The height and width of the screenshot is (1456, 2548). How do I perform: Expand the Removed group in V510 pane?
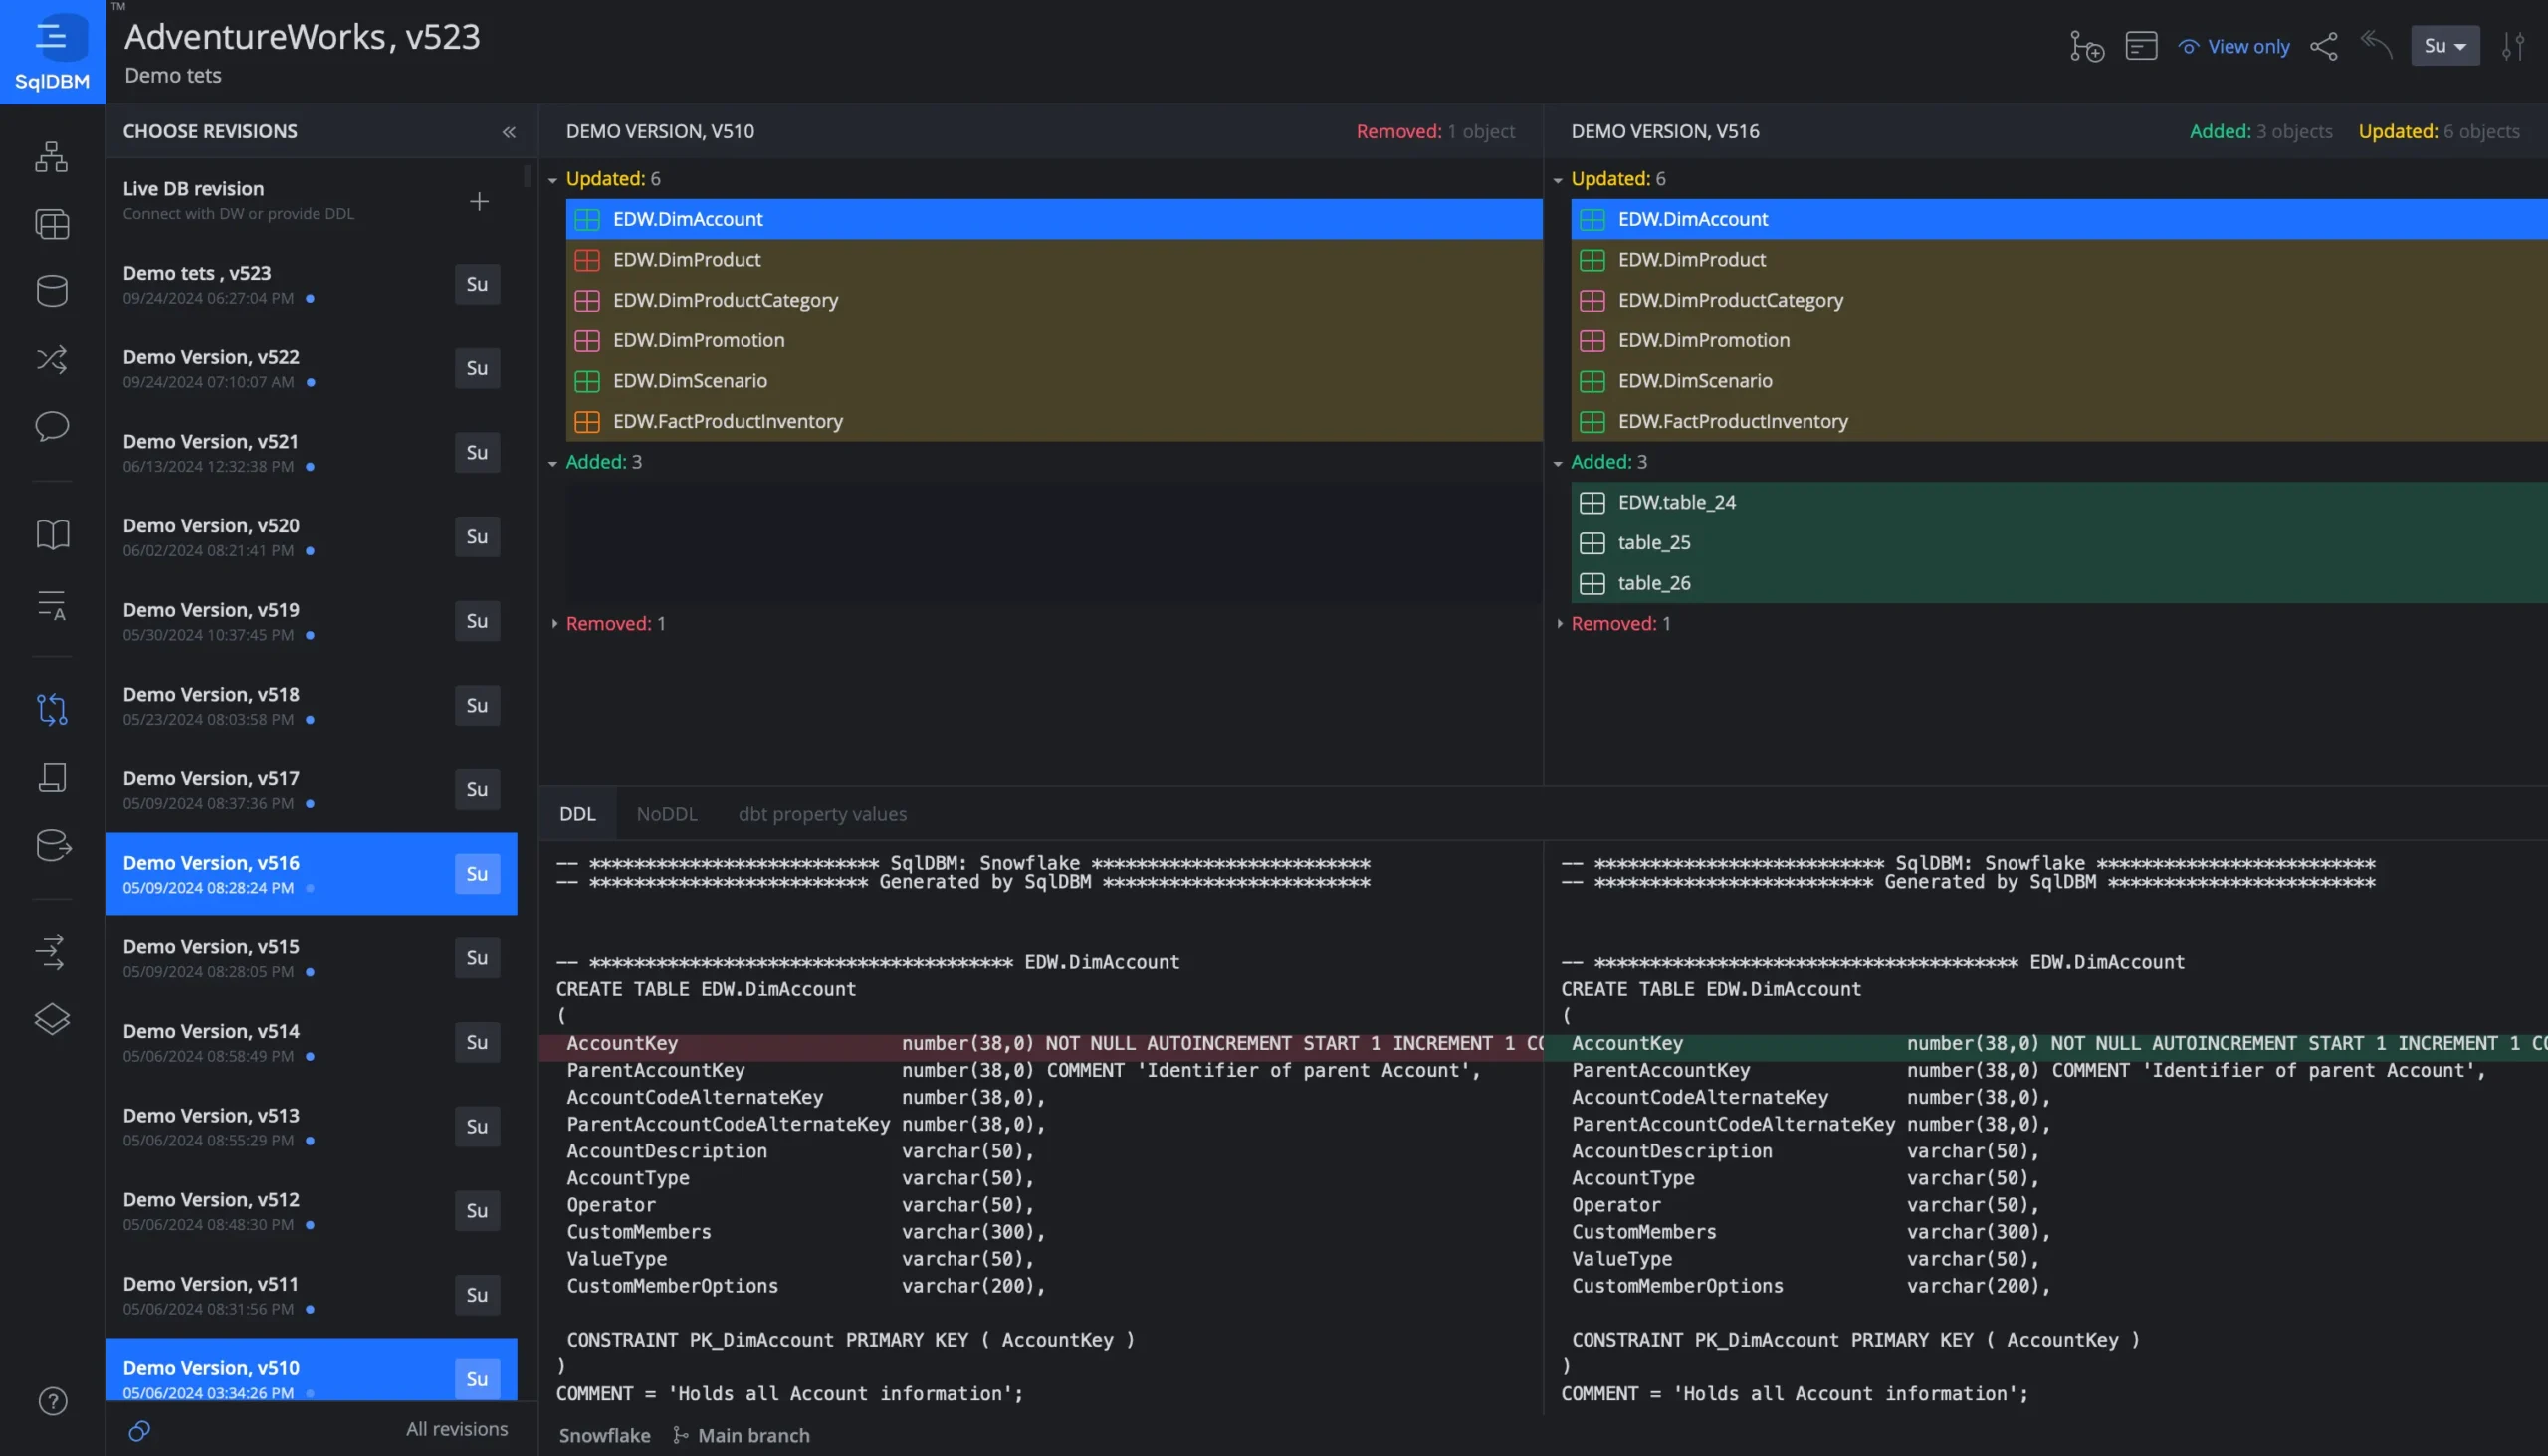(x=554, y=624)
